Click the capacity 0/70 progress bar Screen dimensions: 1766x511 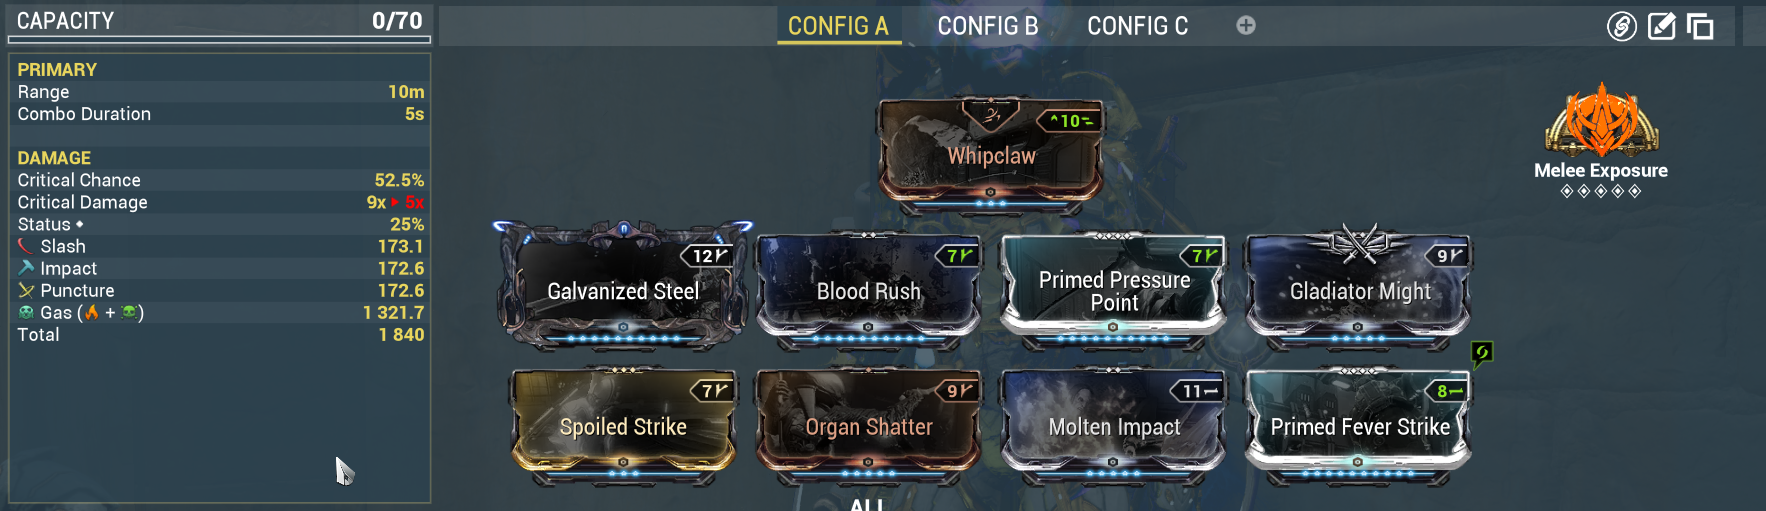coord(219,40)
